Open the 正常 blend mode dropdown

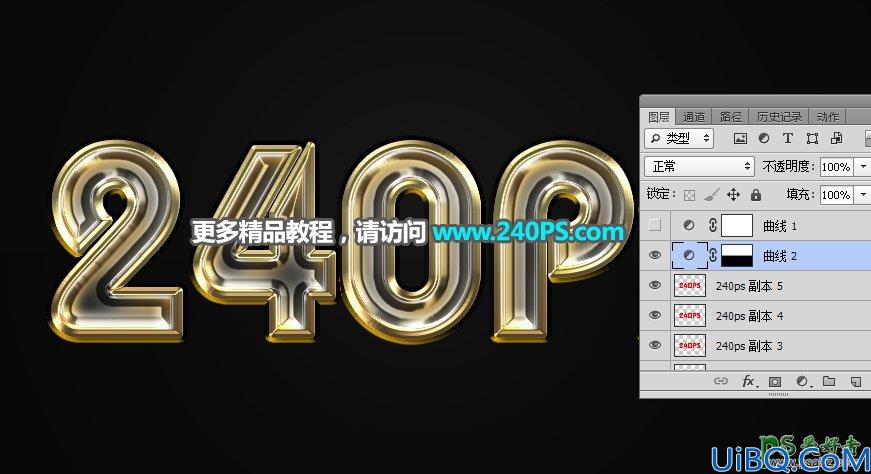tap(699, 166)
